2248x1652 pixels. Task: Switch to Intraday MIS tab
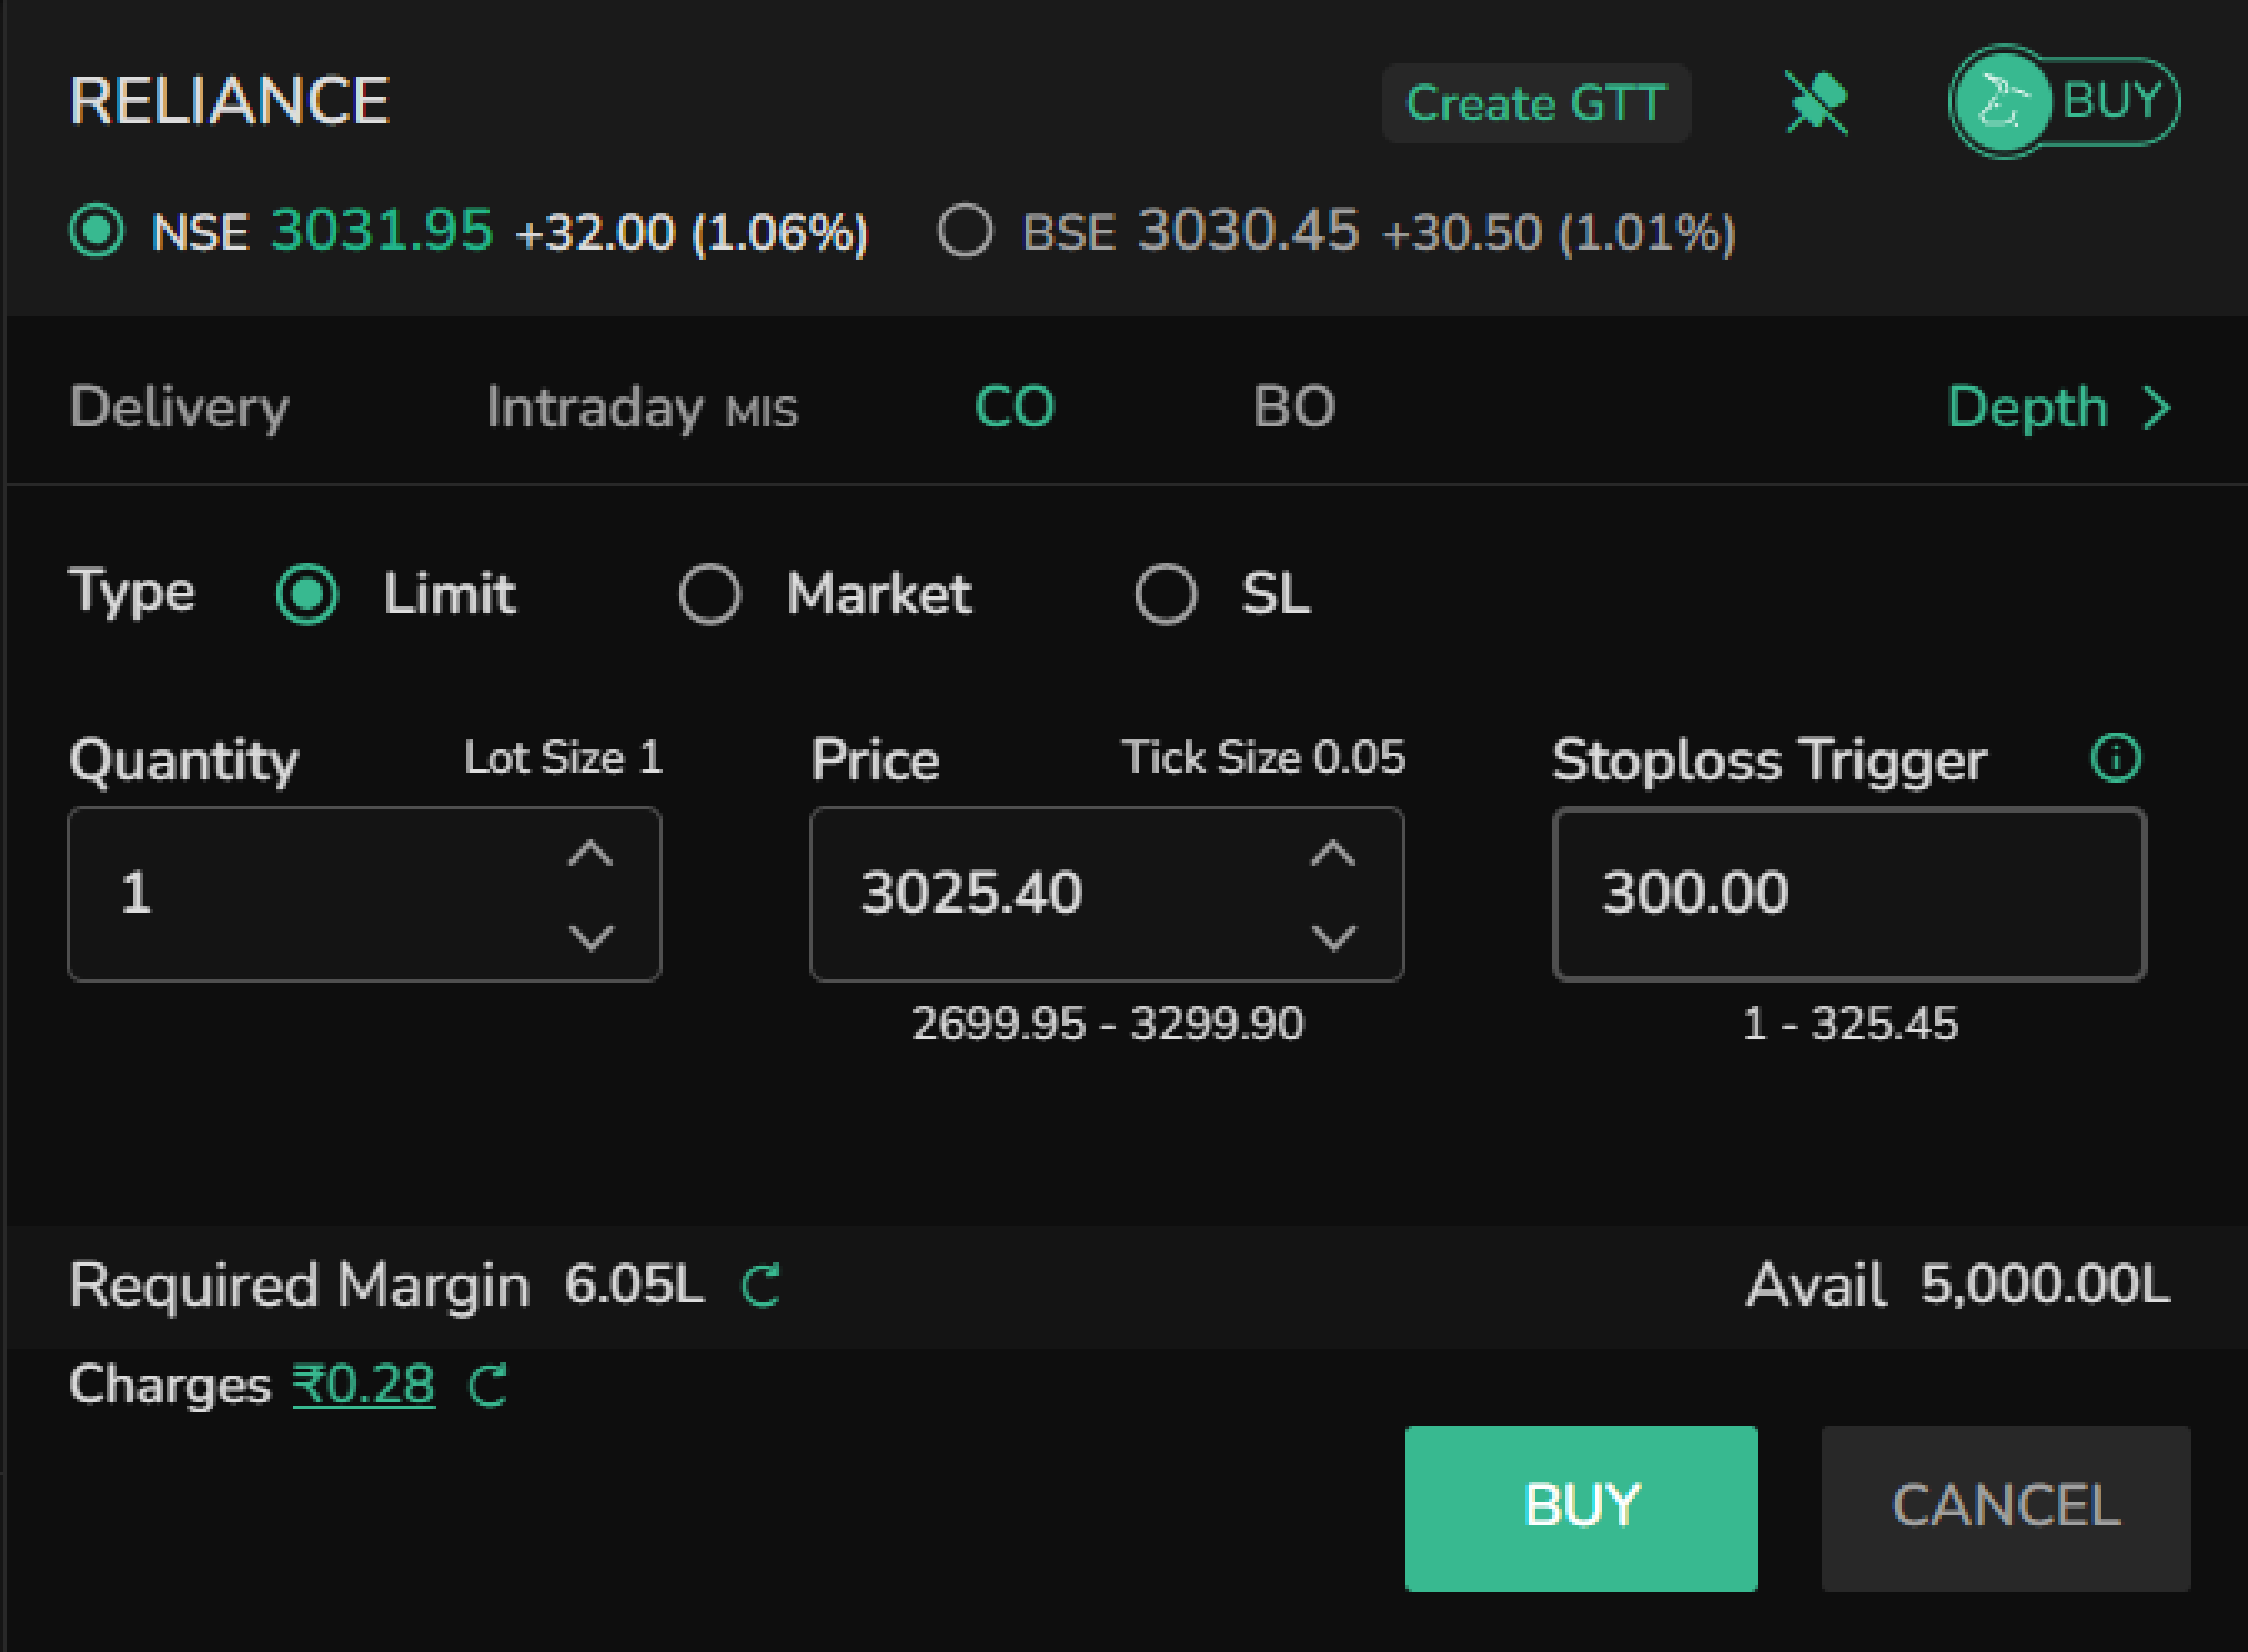coord(642,408)
